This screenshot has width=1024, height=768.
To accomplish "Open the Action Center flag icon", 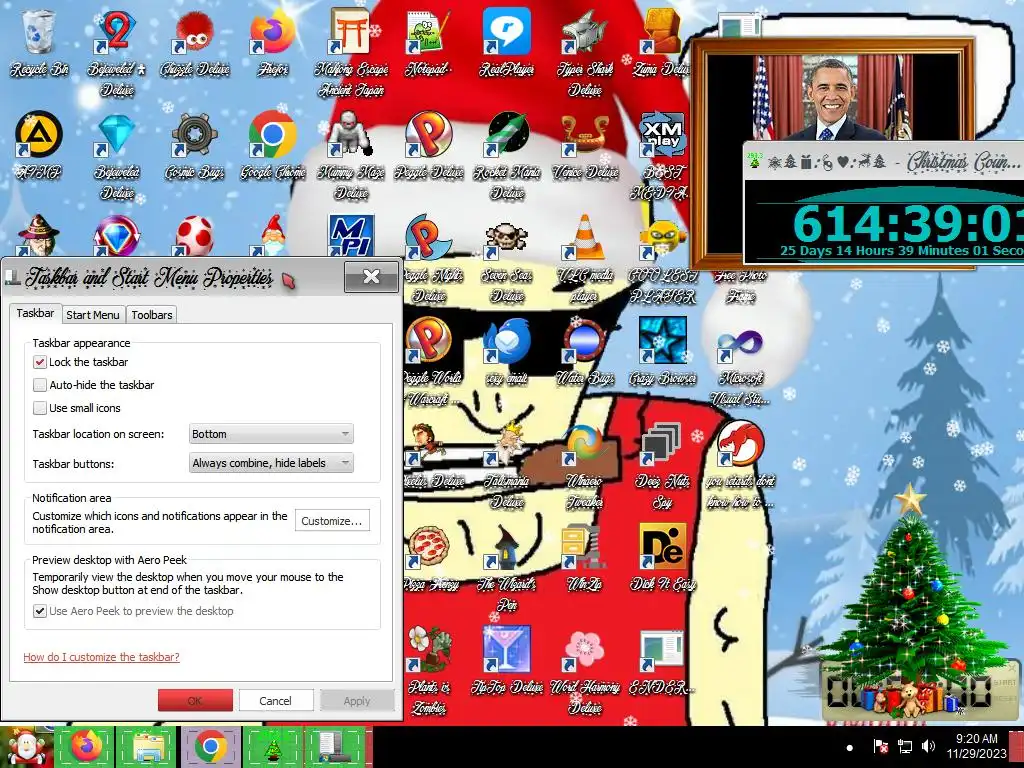I will tap(880, 746).
